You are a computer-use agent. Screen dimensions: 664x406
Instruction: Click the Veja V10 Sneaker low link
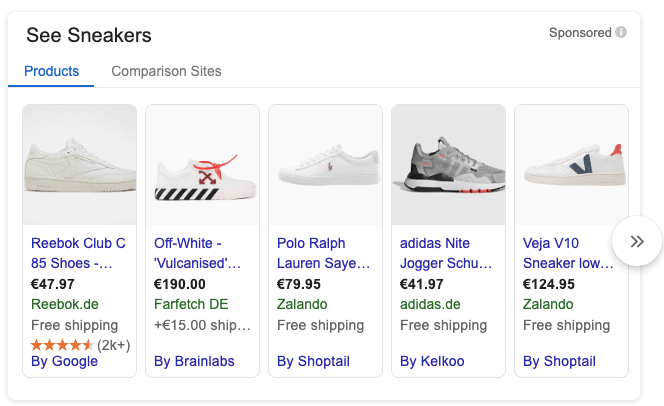566,253
